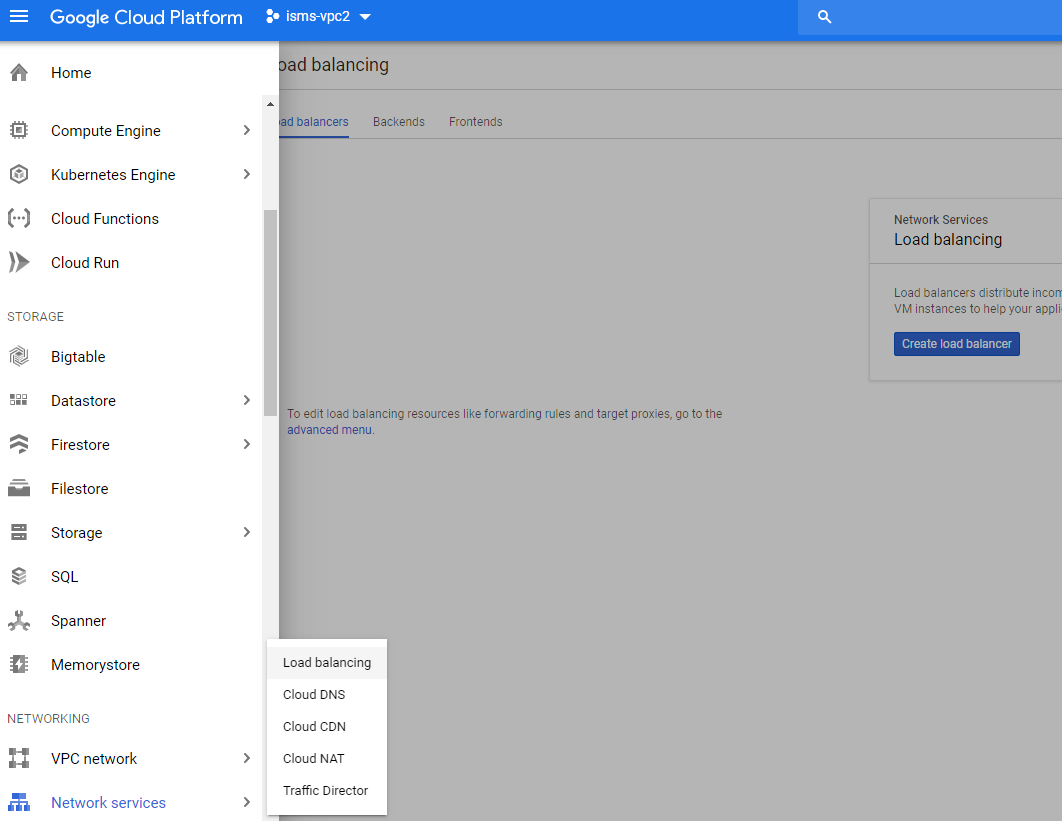The height and width of the screenshot is (821, 1062).
Task: Expand the Compute Engine submenu chevron
Action: tap(247, 130)
